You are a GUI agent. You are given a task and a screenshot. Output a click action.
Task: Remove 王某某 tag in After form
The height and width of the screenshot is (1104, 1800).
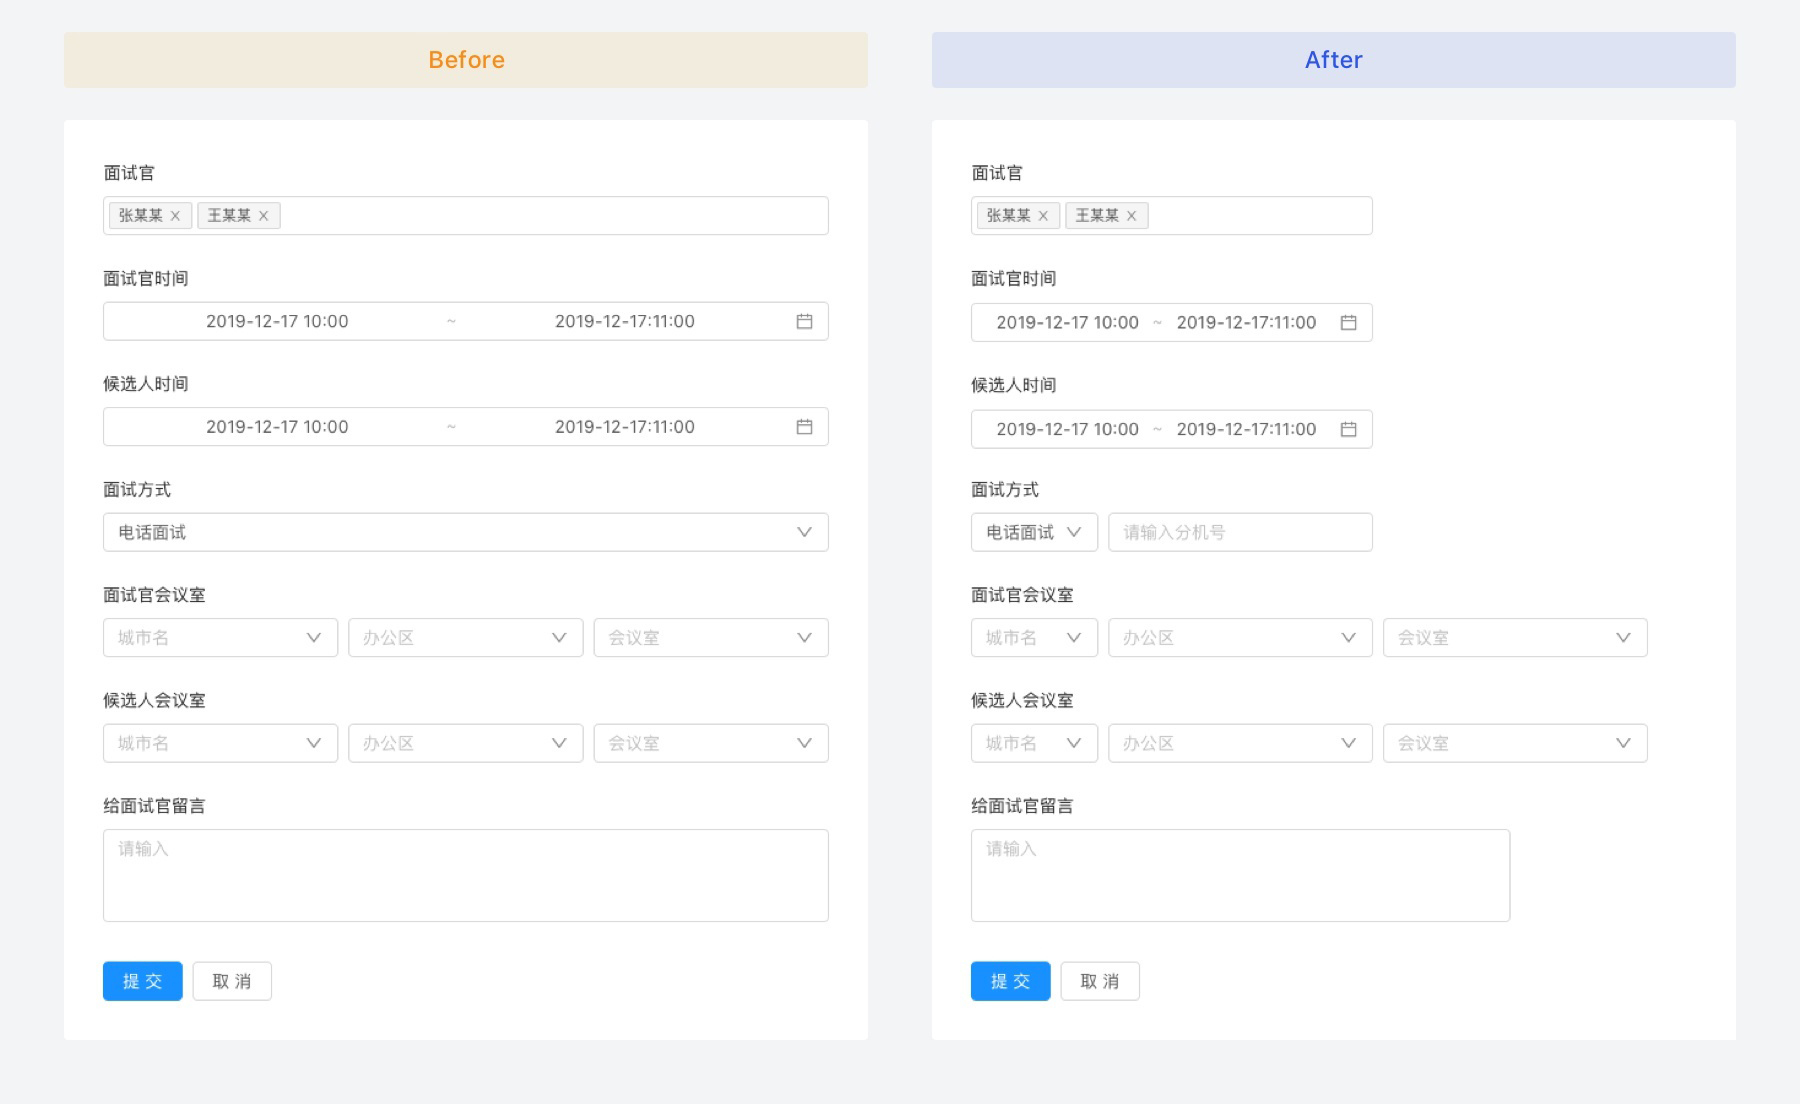(1132, 216)
